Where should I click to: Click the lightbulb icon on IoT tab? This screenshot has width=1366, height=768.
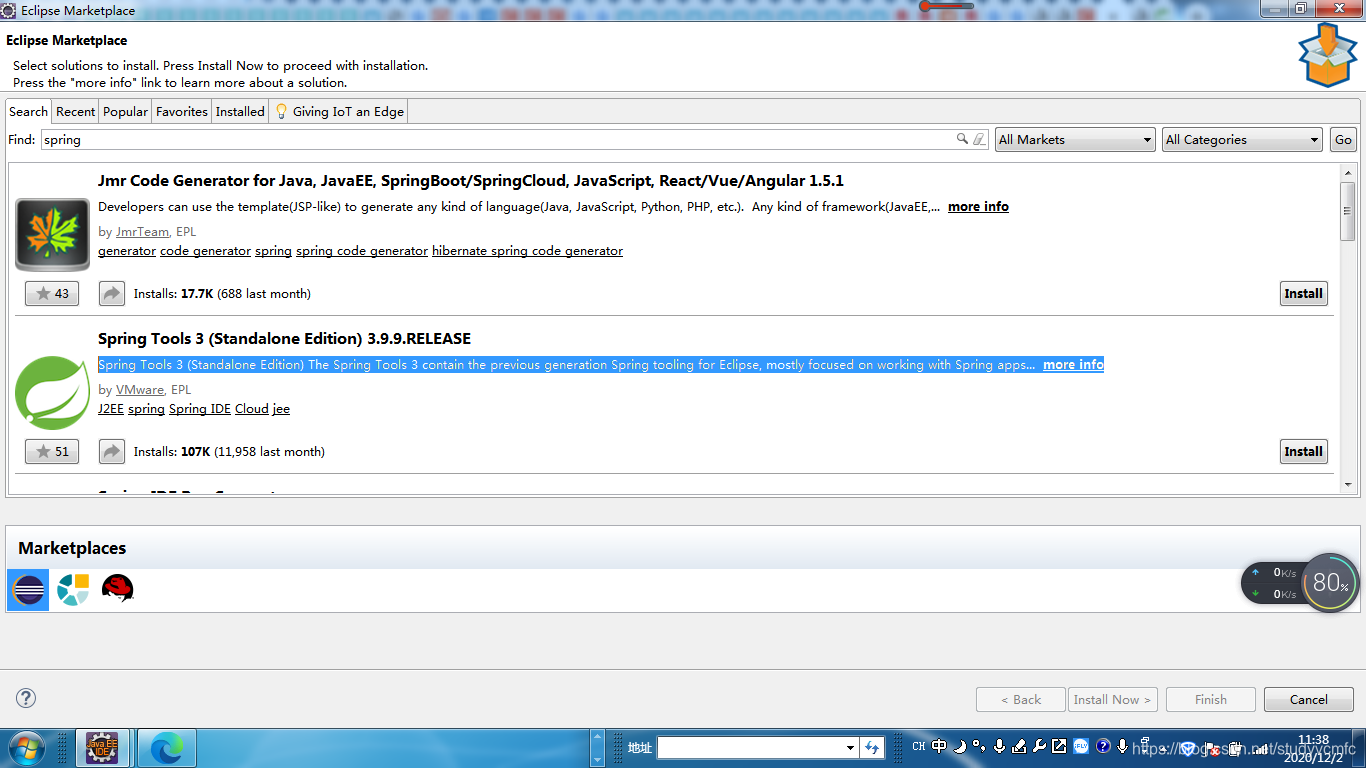(281, 111)
